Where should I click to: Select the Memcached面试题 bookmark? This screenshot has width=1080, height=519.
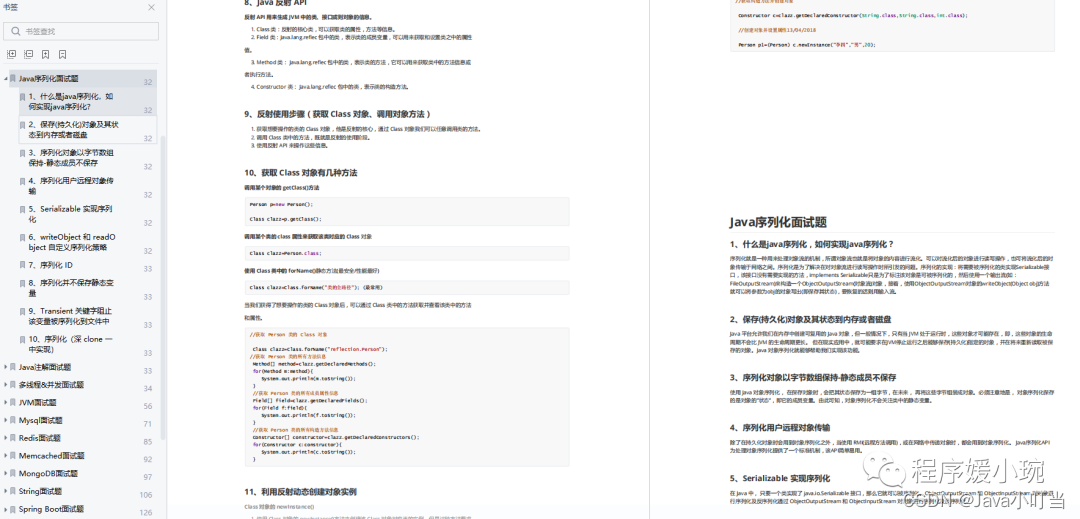click(x=52, y=456)
